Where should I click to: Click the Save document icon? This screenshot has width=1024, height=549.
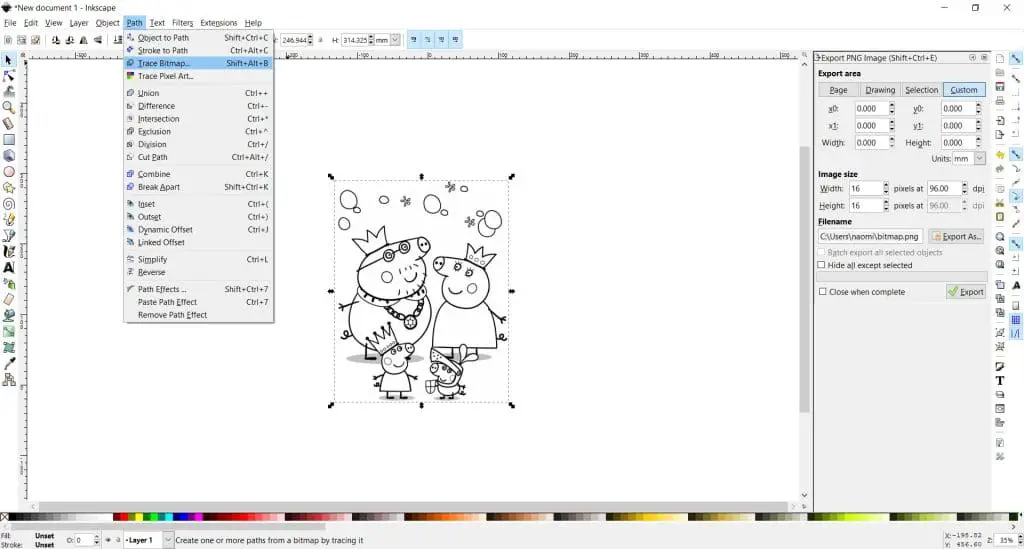pyautogui.click(x=1000, y=87)
